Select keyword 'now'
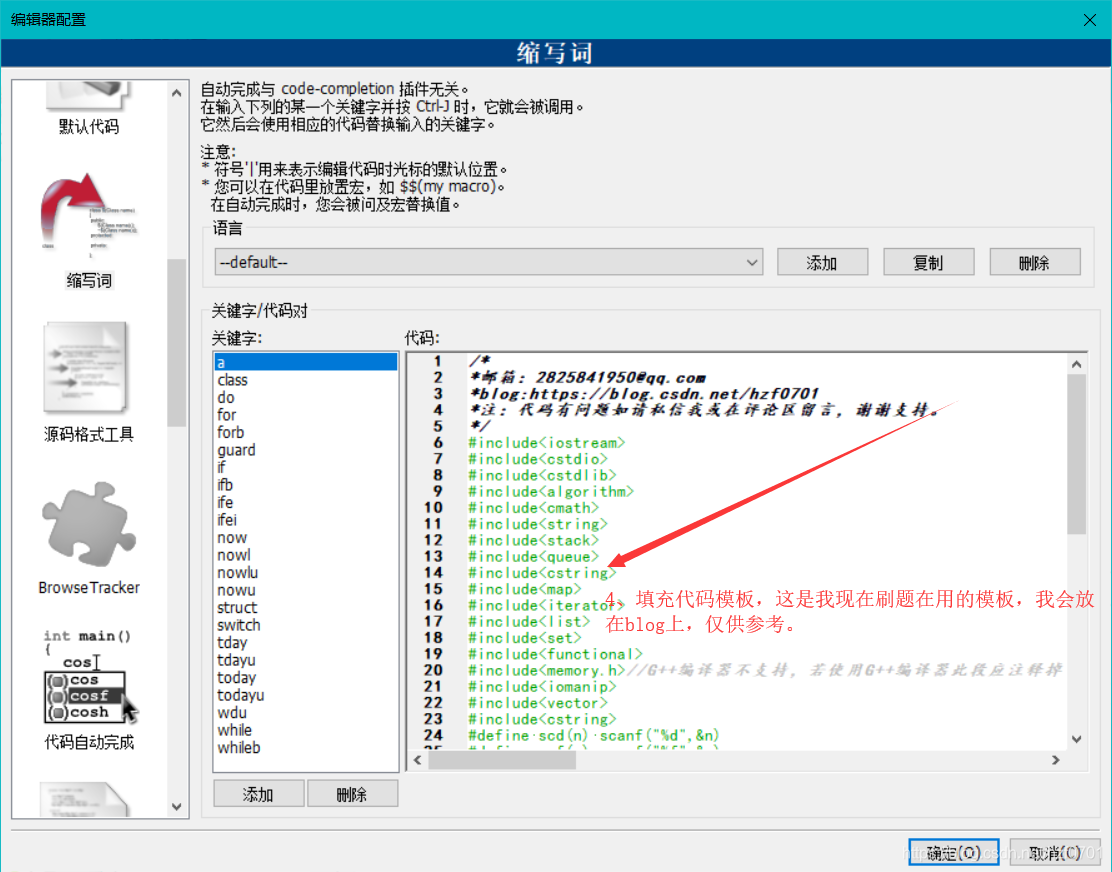 (306, 537)
